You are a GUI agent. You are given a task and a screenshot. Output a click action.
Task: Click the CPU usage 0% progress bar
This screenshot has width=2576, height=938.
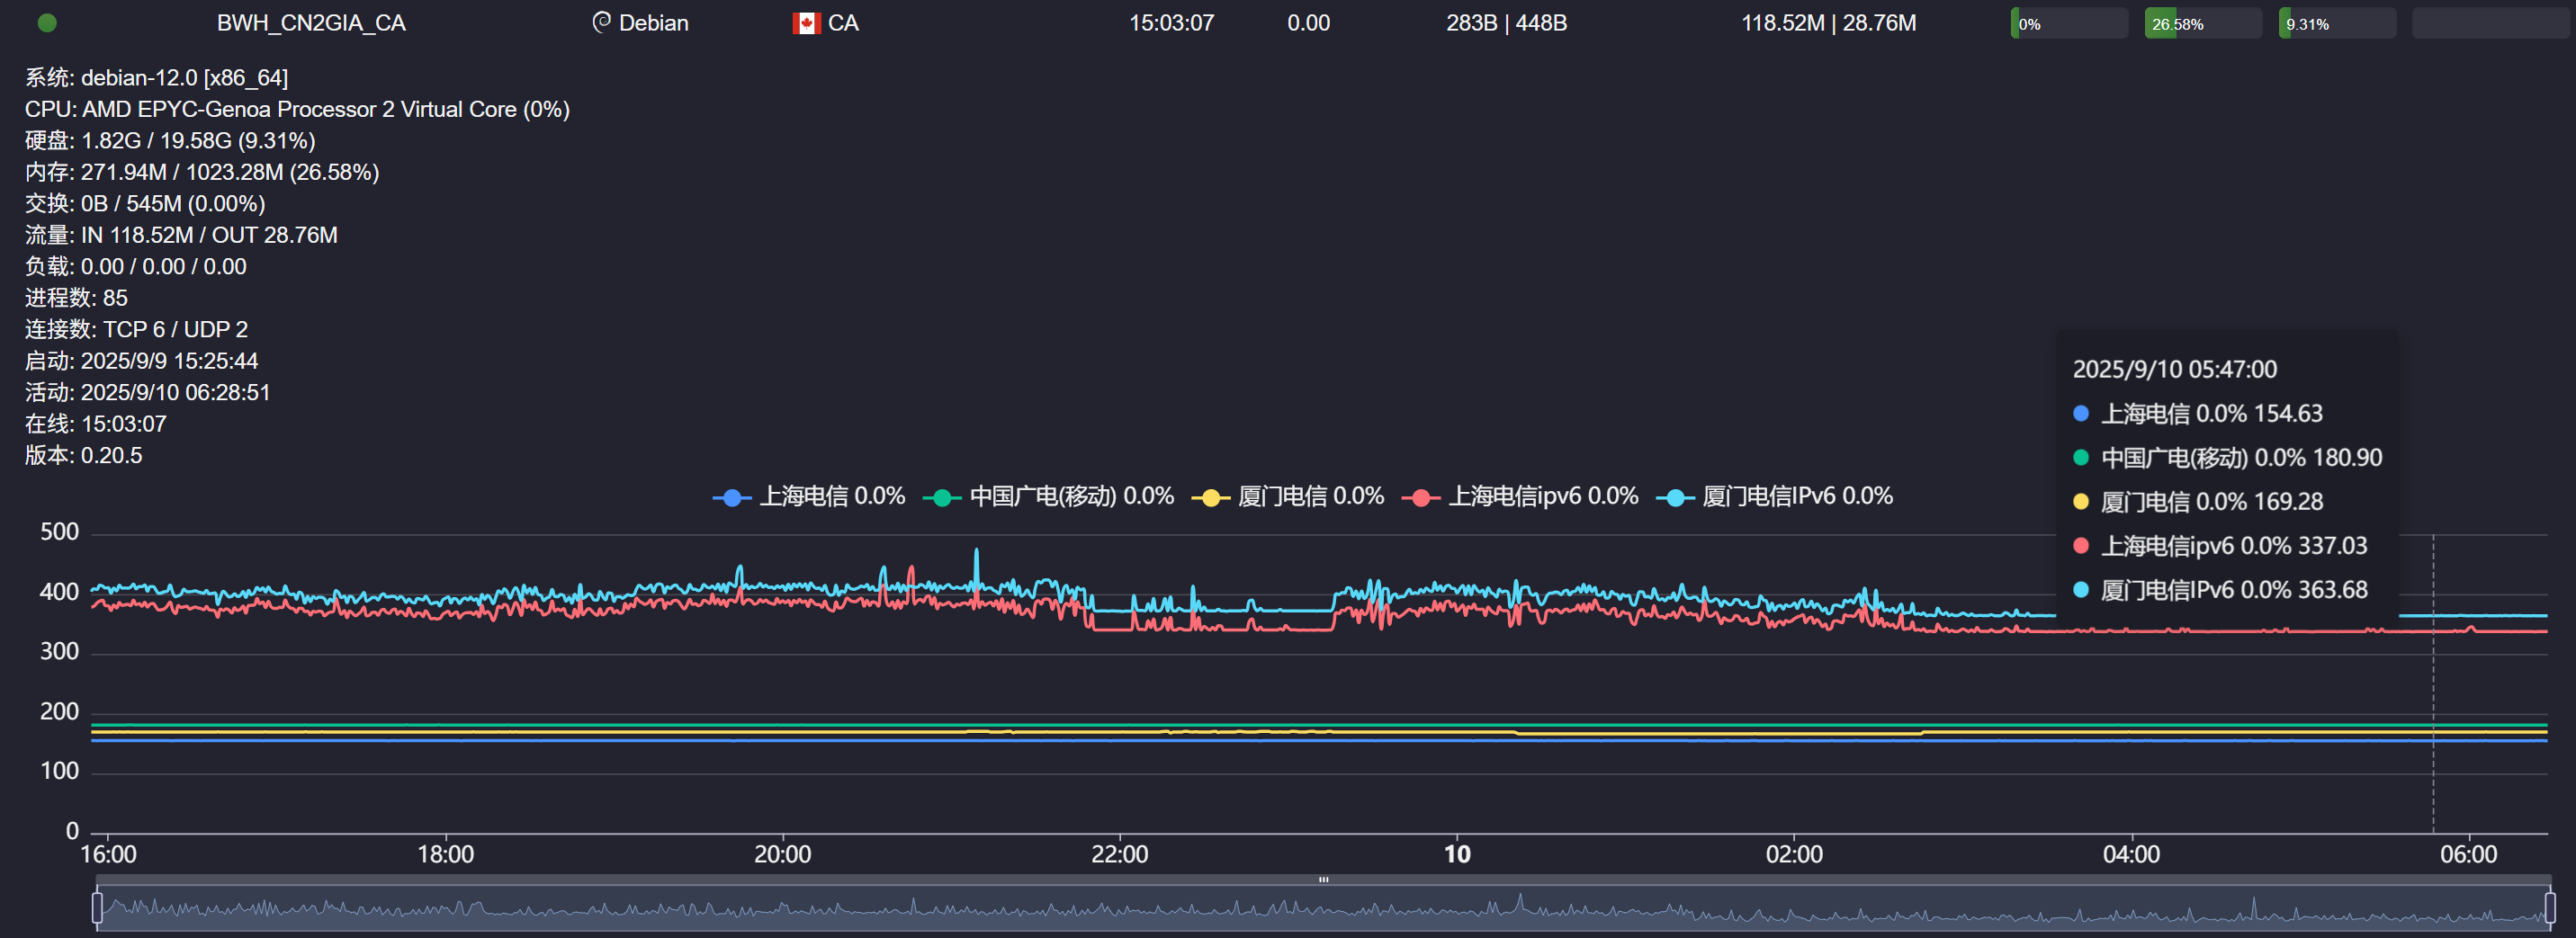pos(2069,23)
